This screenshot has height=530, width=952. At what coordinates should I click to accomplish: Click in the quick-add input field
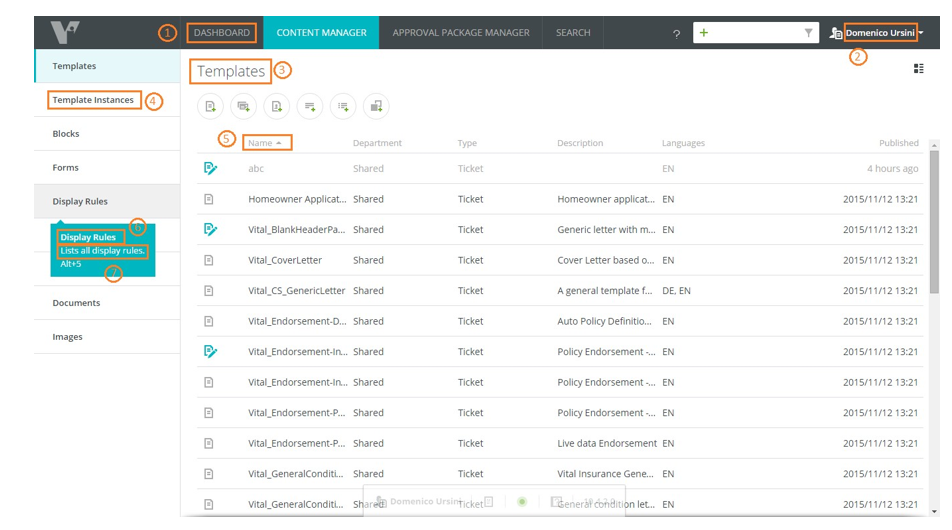(755, 33)
